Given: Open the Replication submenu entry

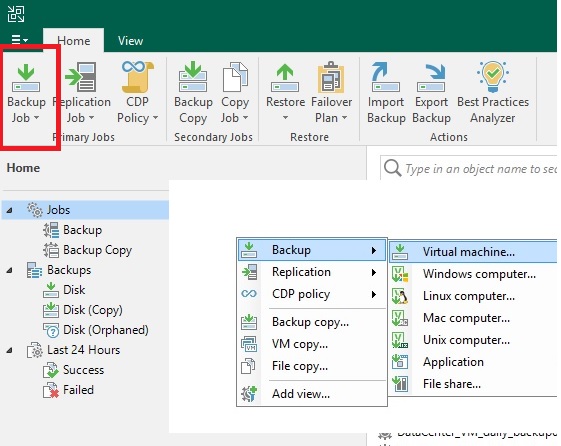Looking at the screenshot, I should point(312,272).
